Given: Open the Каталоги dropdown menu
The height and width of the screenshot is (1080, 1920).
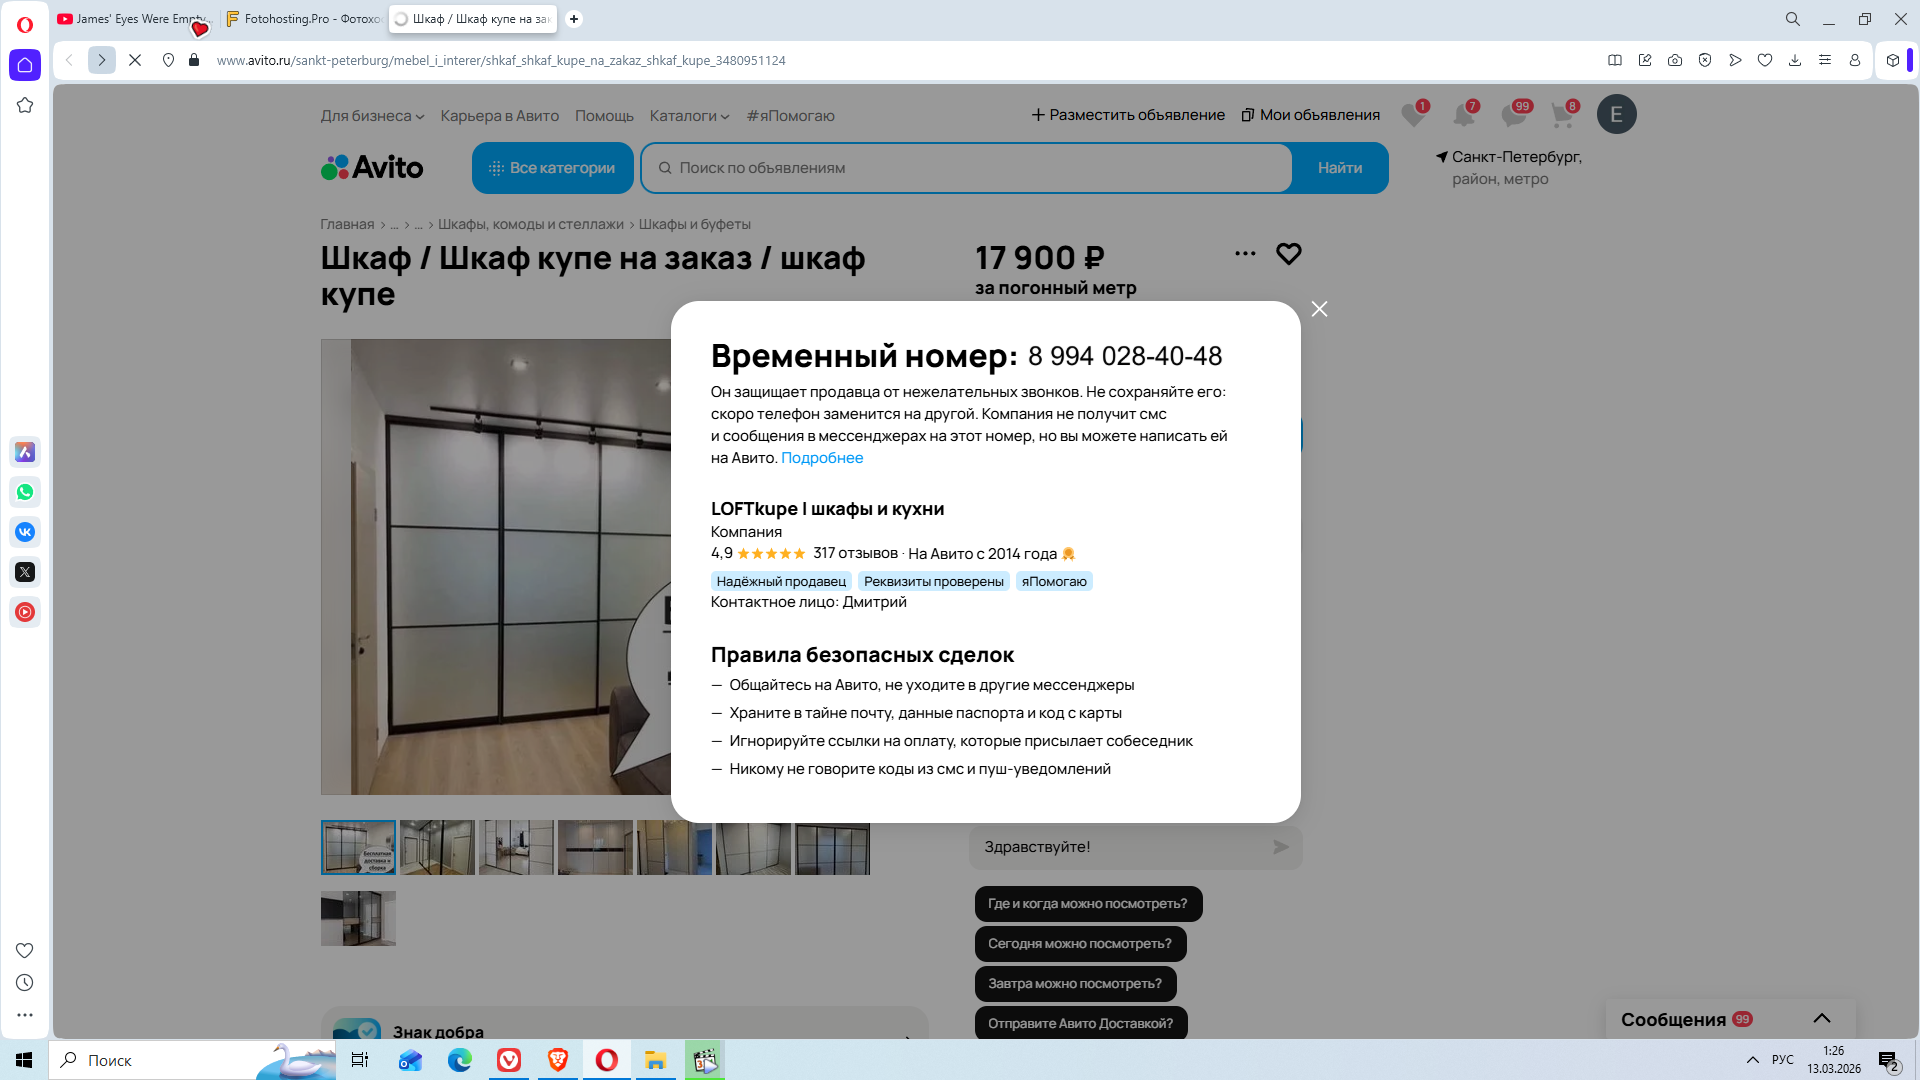Looking at the screenshot, I should (x=689, y=116).
